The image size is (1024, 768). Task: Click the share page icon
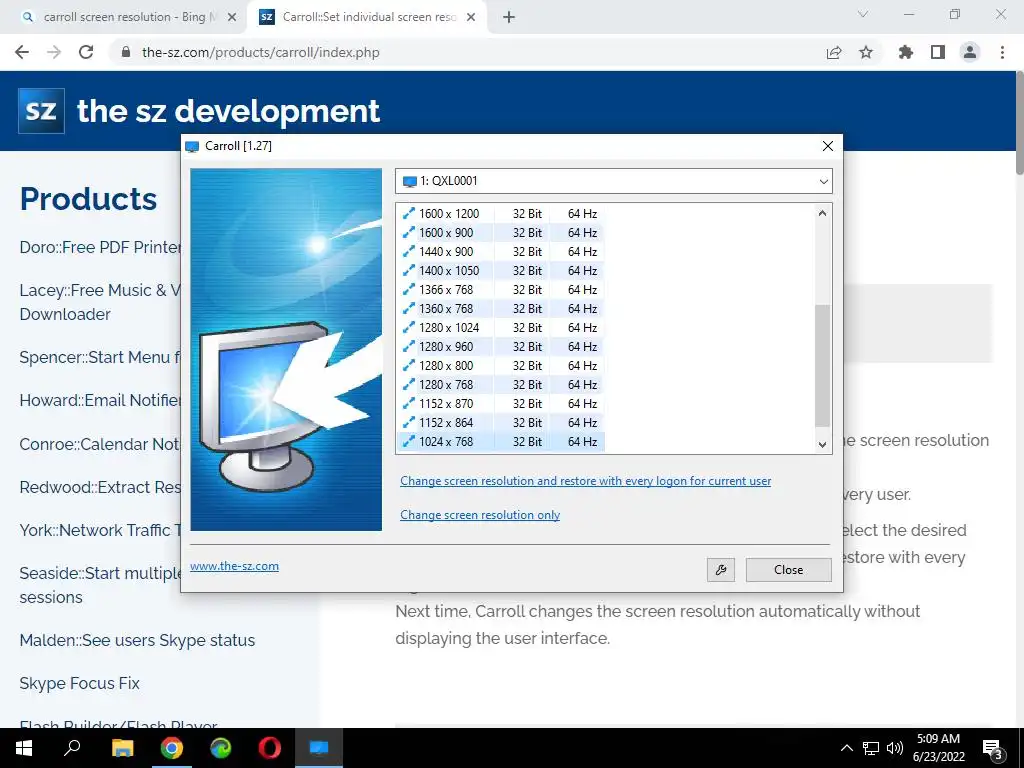coord(834,52)
